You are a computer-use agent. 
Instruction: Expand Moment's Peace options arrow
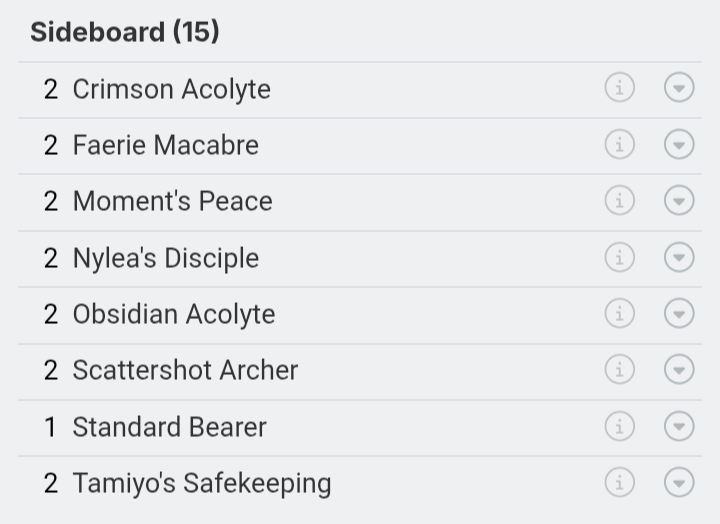click(679, 201)
